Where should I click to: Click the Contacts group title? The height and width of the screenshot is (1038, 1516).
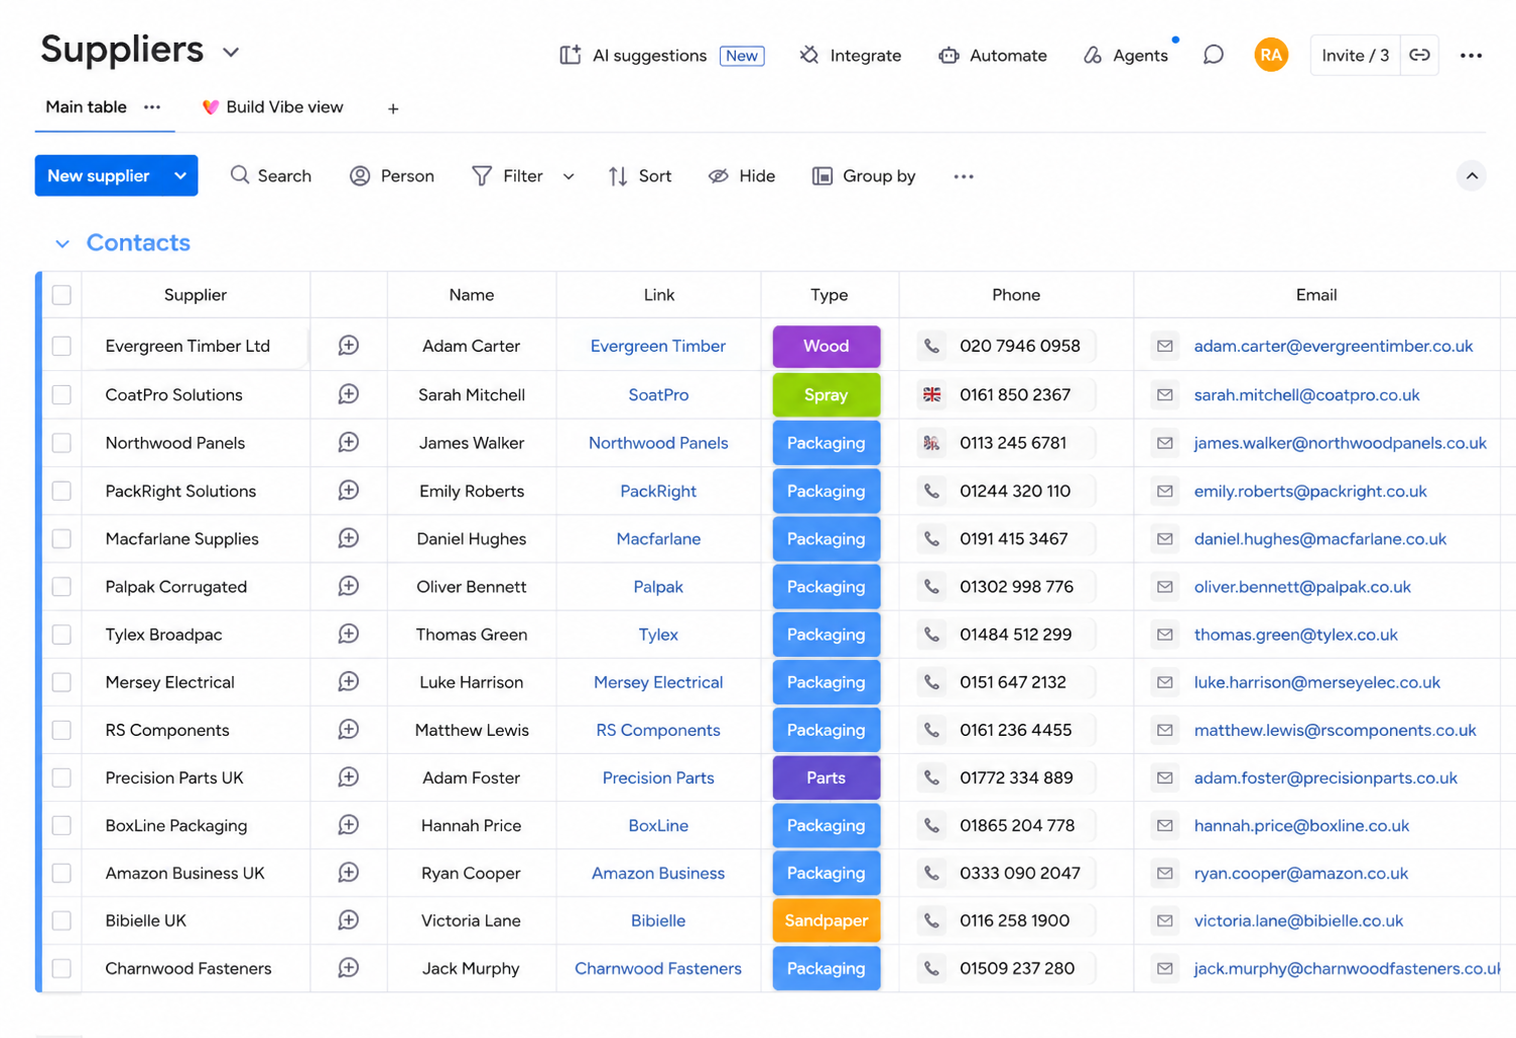click(138, 243)
